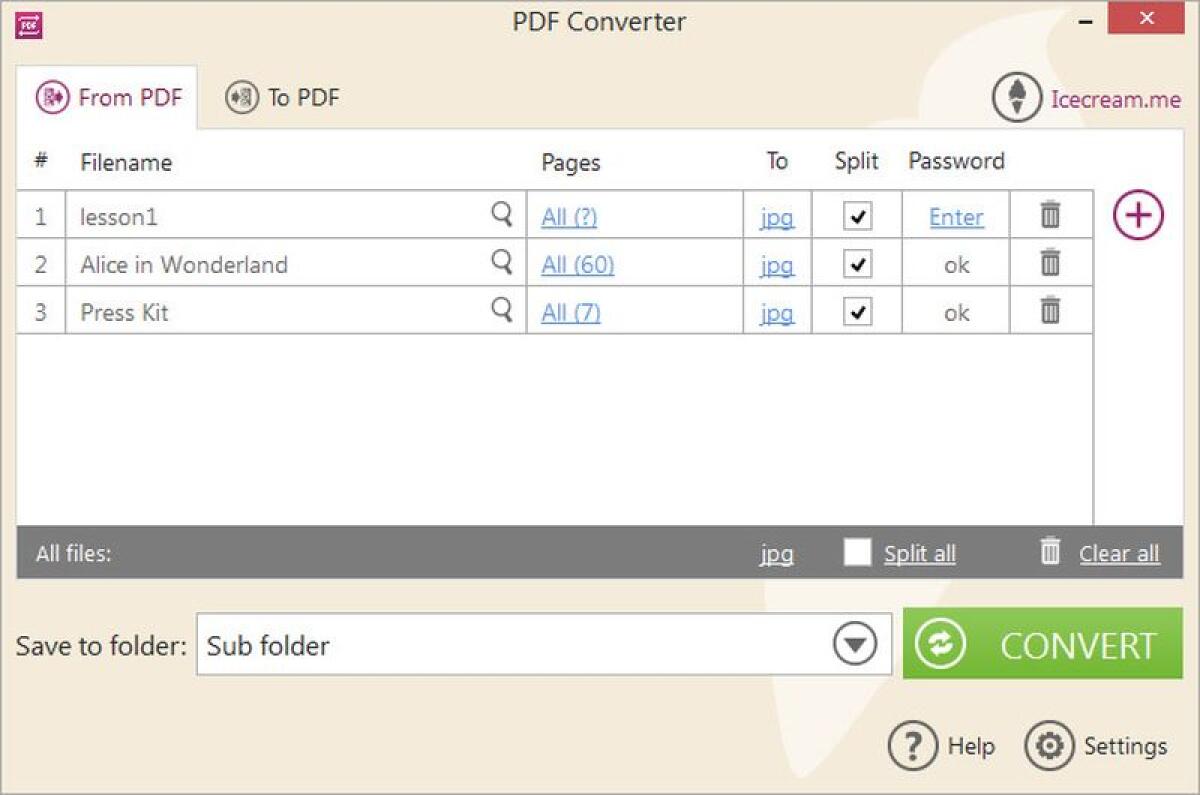Disable Split for Alice in Wonderland

855,263
